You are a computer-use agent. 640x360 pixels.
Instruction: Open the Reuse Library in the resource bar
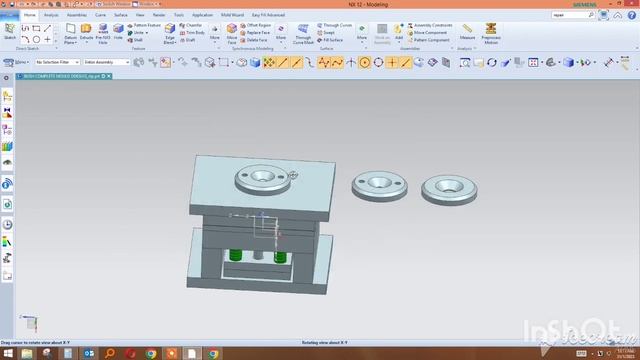pyautogui.click(x=7, y=147)
